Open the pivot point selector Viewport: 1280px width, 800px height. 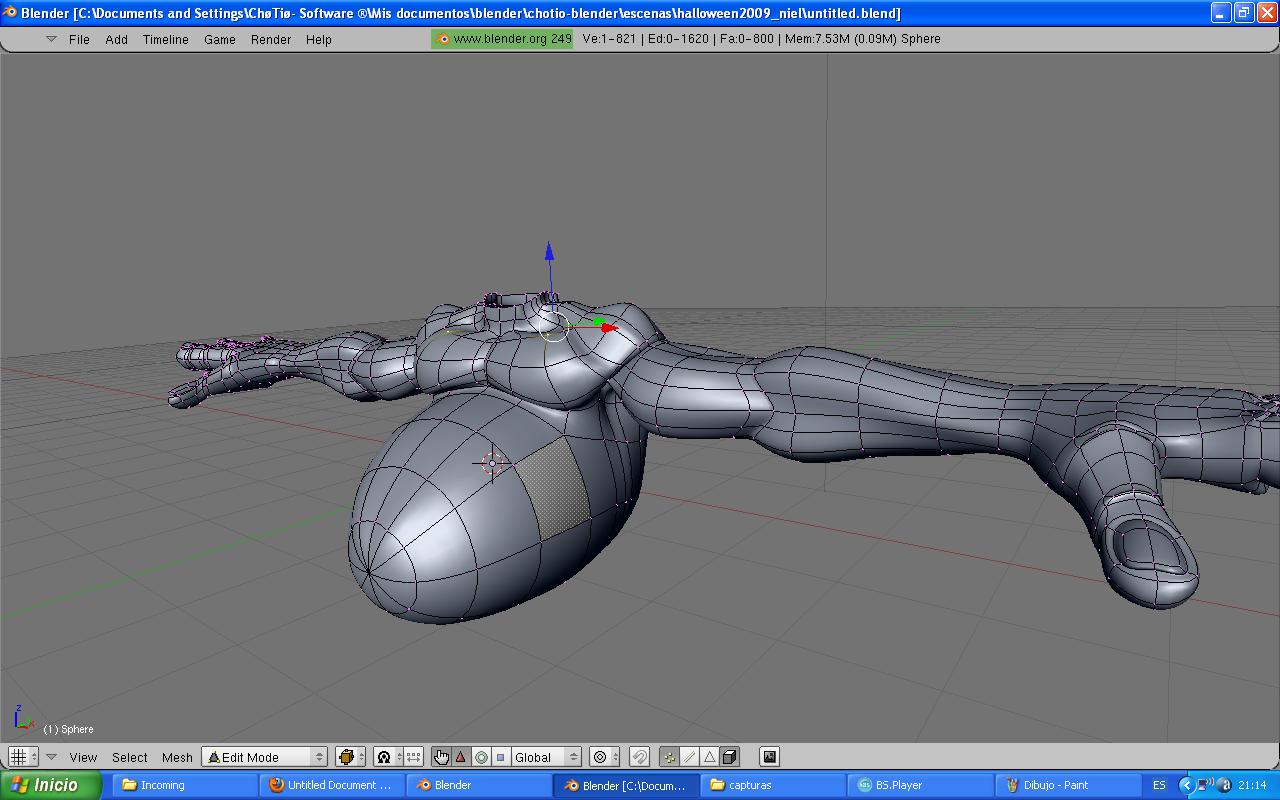[x=388, y=757]
